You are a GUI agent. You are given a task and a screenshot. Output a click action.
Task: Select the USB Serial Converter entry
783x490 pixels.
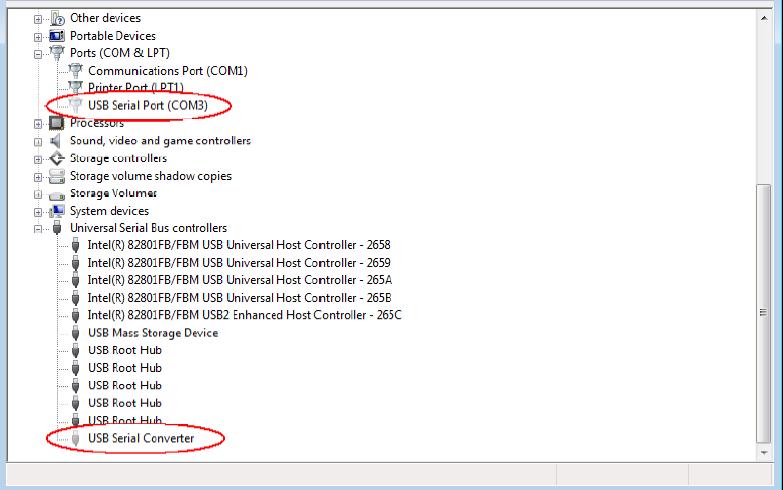[x=141, y=438]
